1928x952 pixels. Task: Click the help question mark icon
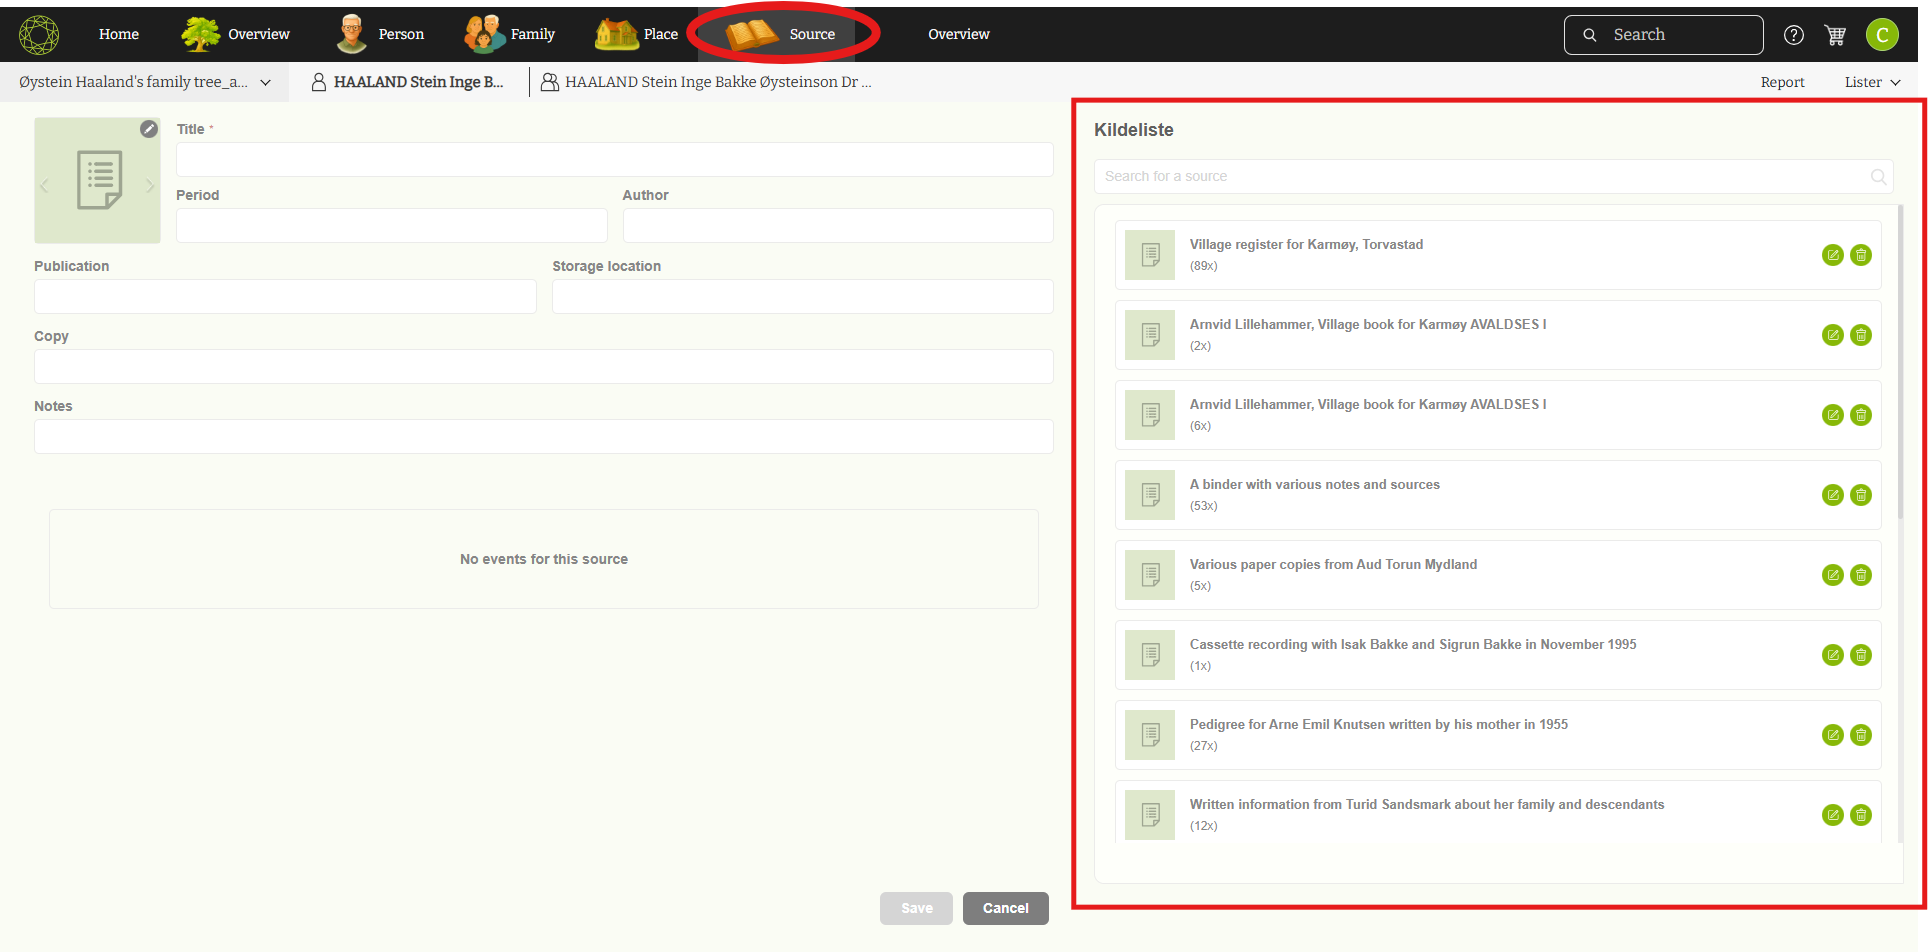tap(1794, 35)
